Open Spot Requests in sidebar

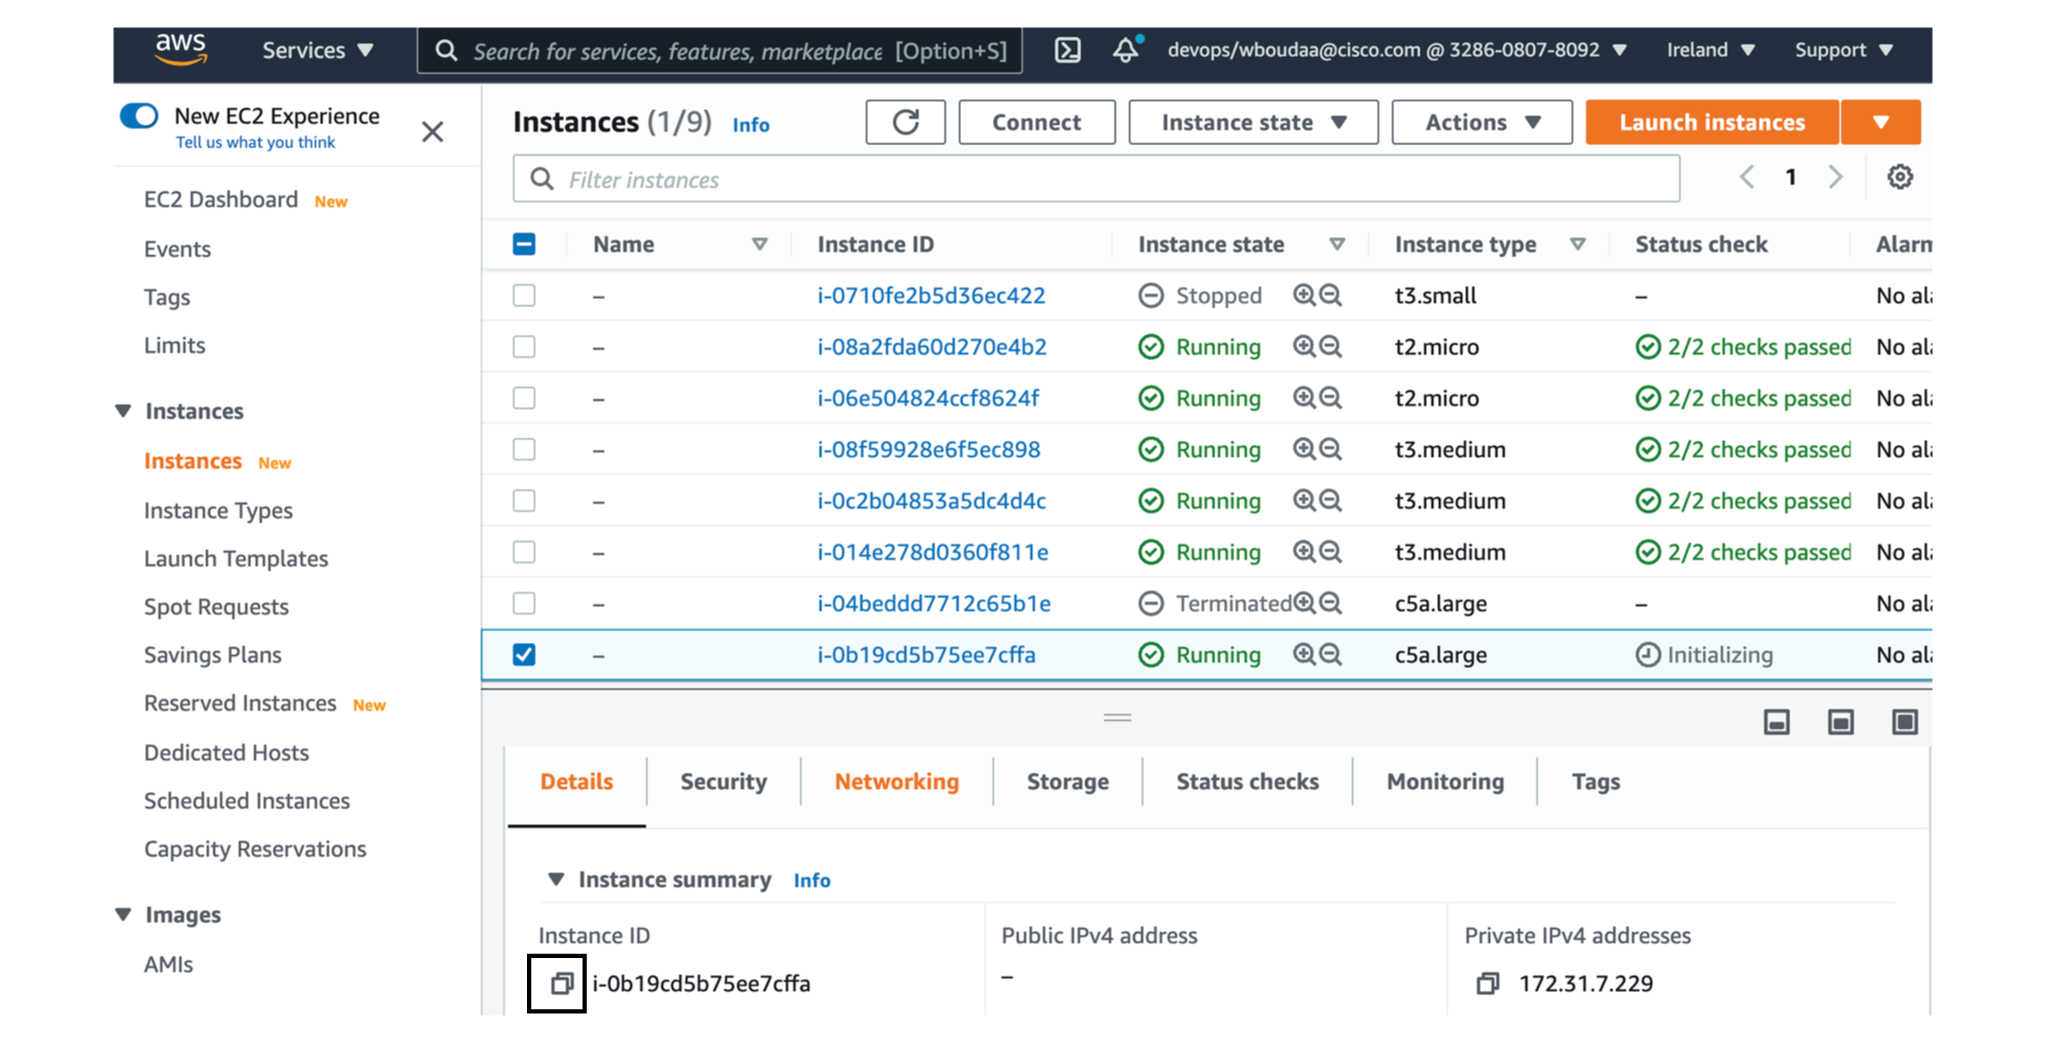tap(216, 607)
